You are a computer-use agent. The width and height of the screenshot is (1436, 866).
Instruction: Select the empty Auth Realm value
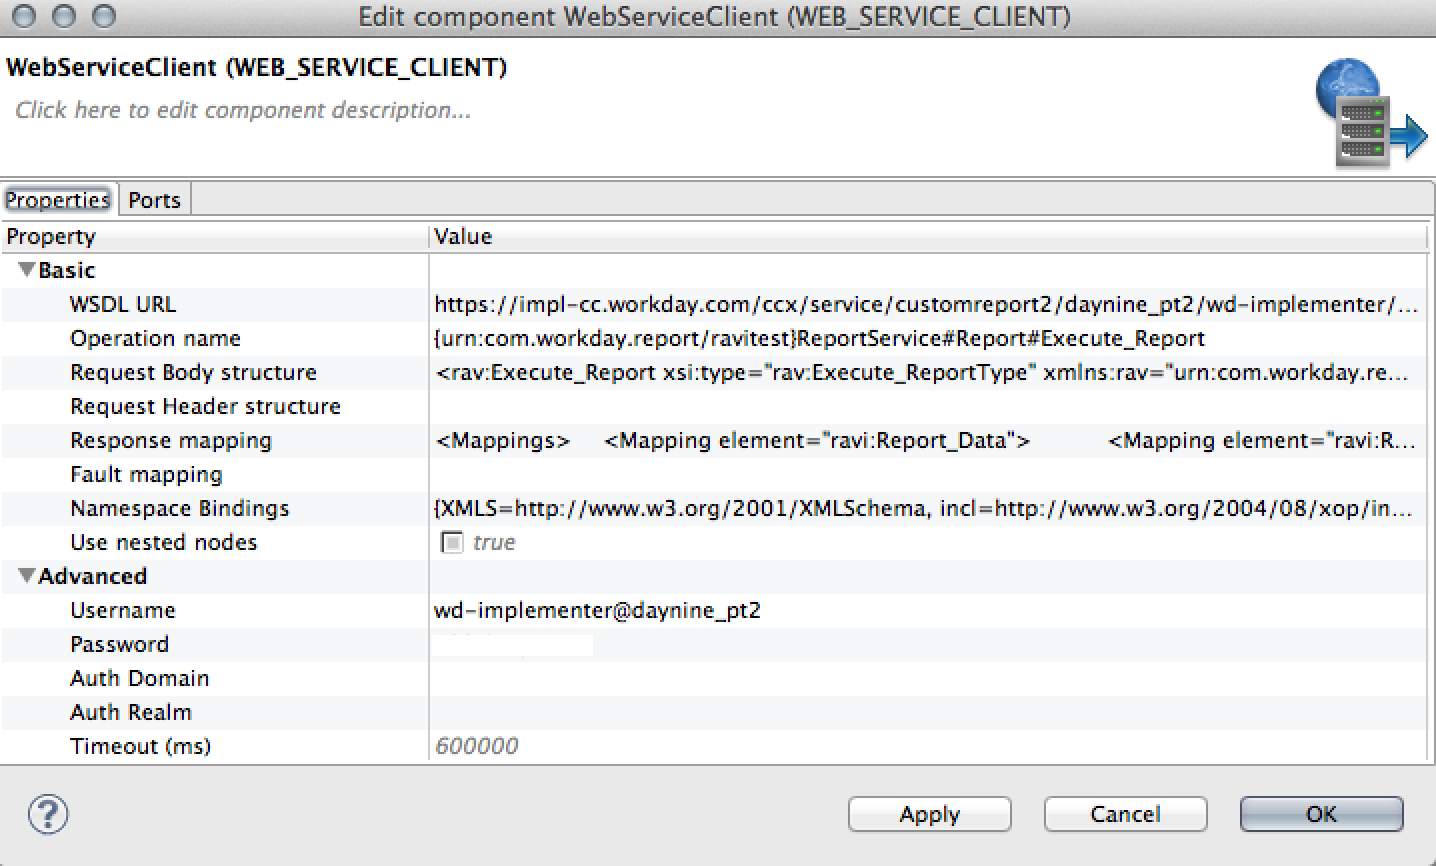point(928,712)
